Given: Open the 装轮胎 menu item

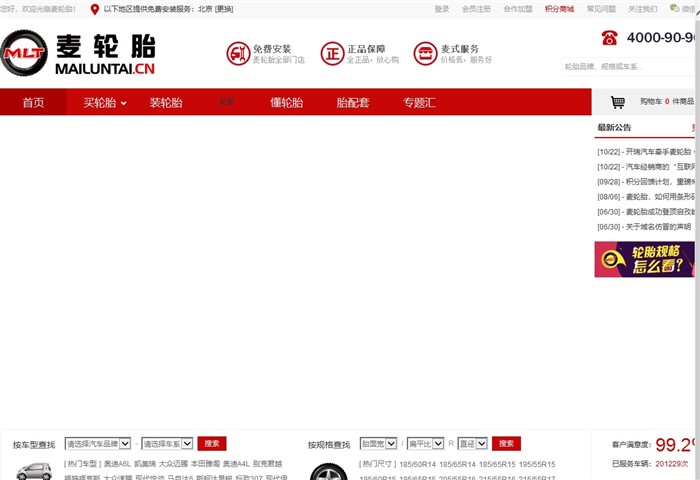Looking at the screenshot, I should coord(166,103).
